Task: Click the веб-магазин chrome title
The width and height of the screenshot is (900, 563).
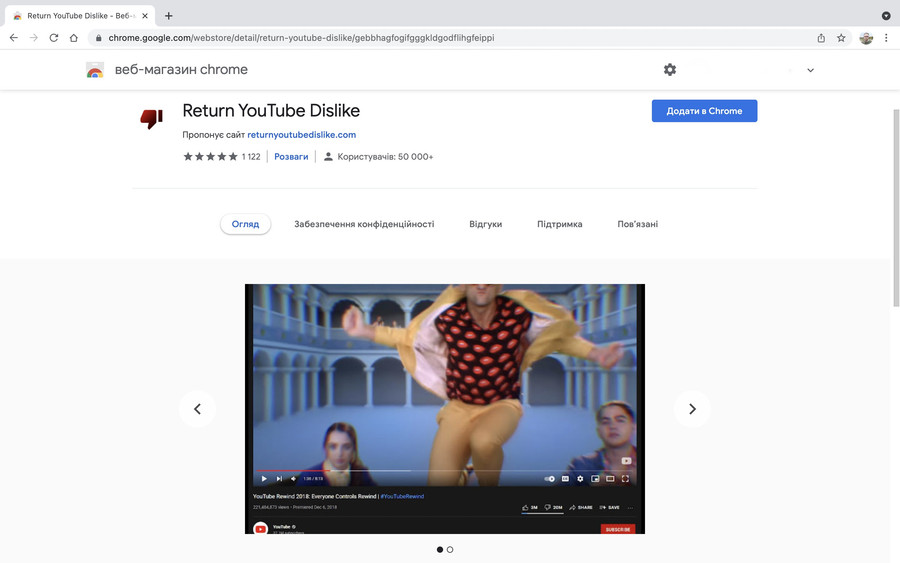Action: (x=181, y=69)
